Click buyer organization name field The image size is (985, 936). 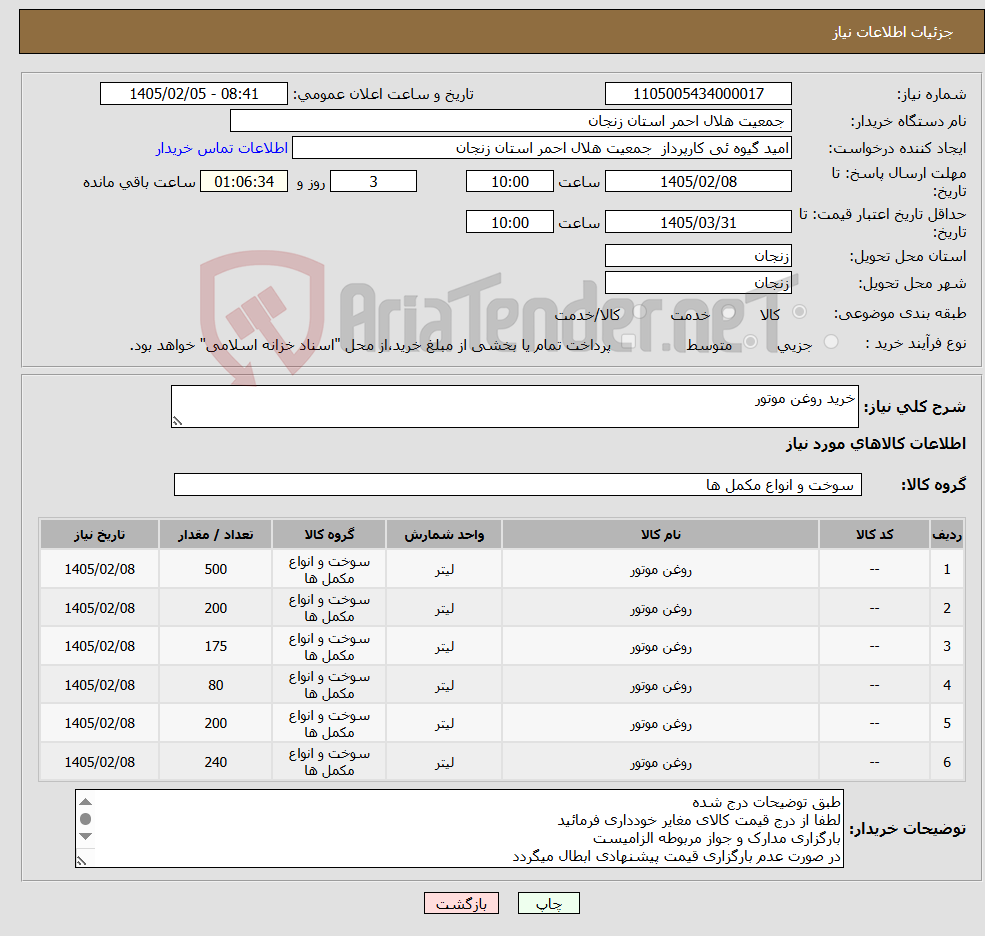(x=511, y=121)
